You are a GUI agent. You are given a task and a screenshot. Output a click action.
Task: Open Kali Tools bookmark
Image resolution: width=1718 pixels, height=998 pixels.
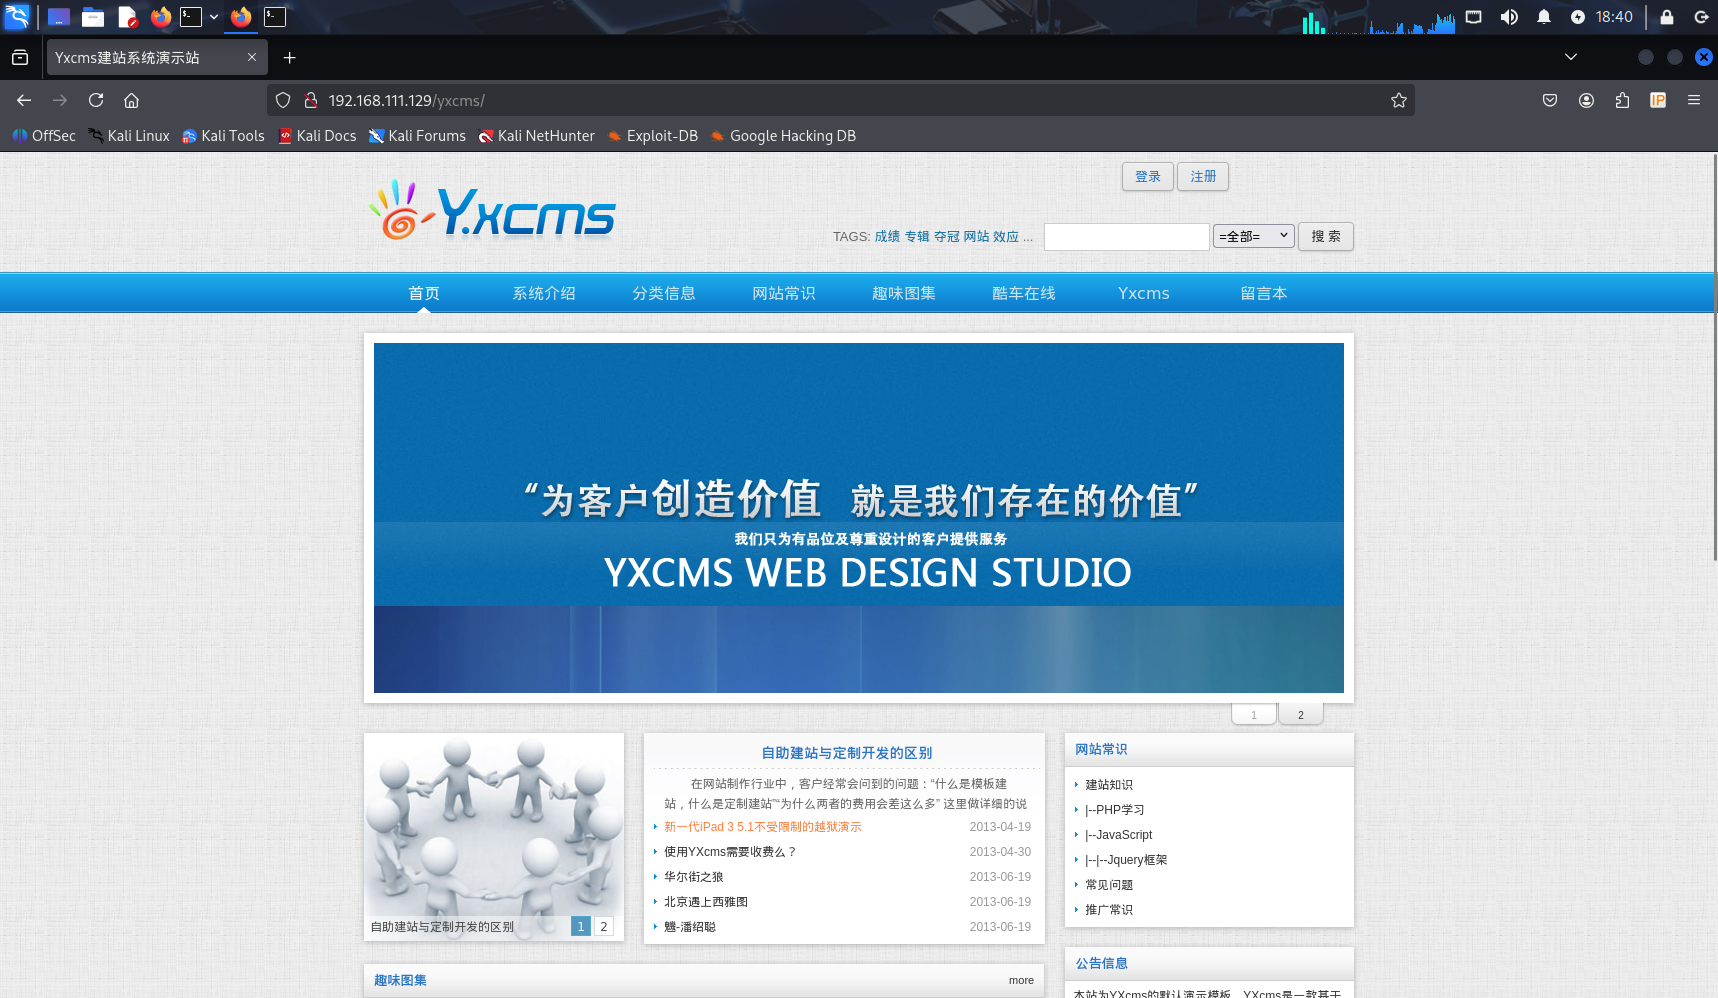pos(223,136)
